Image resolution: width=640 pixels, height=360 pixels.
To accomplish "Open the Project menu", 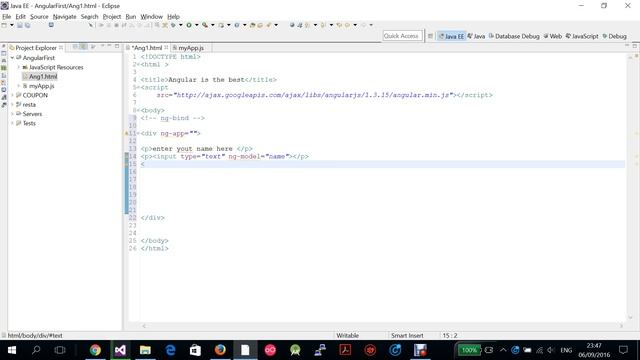I will point(112,17).
